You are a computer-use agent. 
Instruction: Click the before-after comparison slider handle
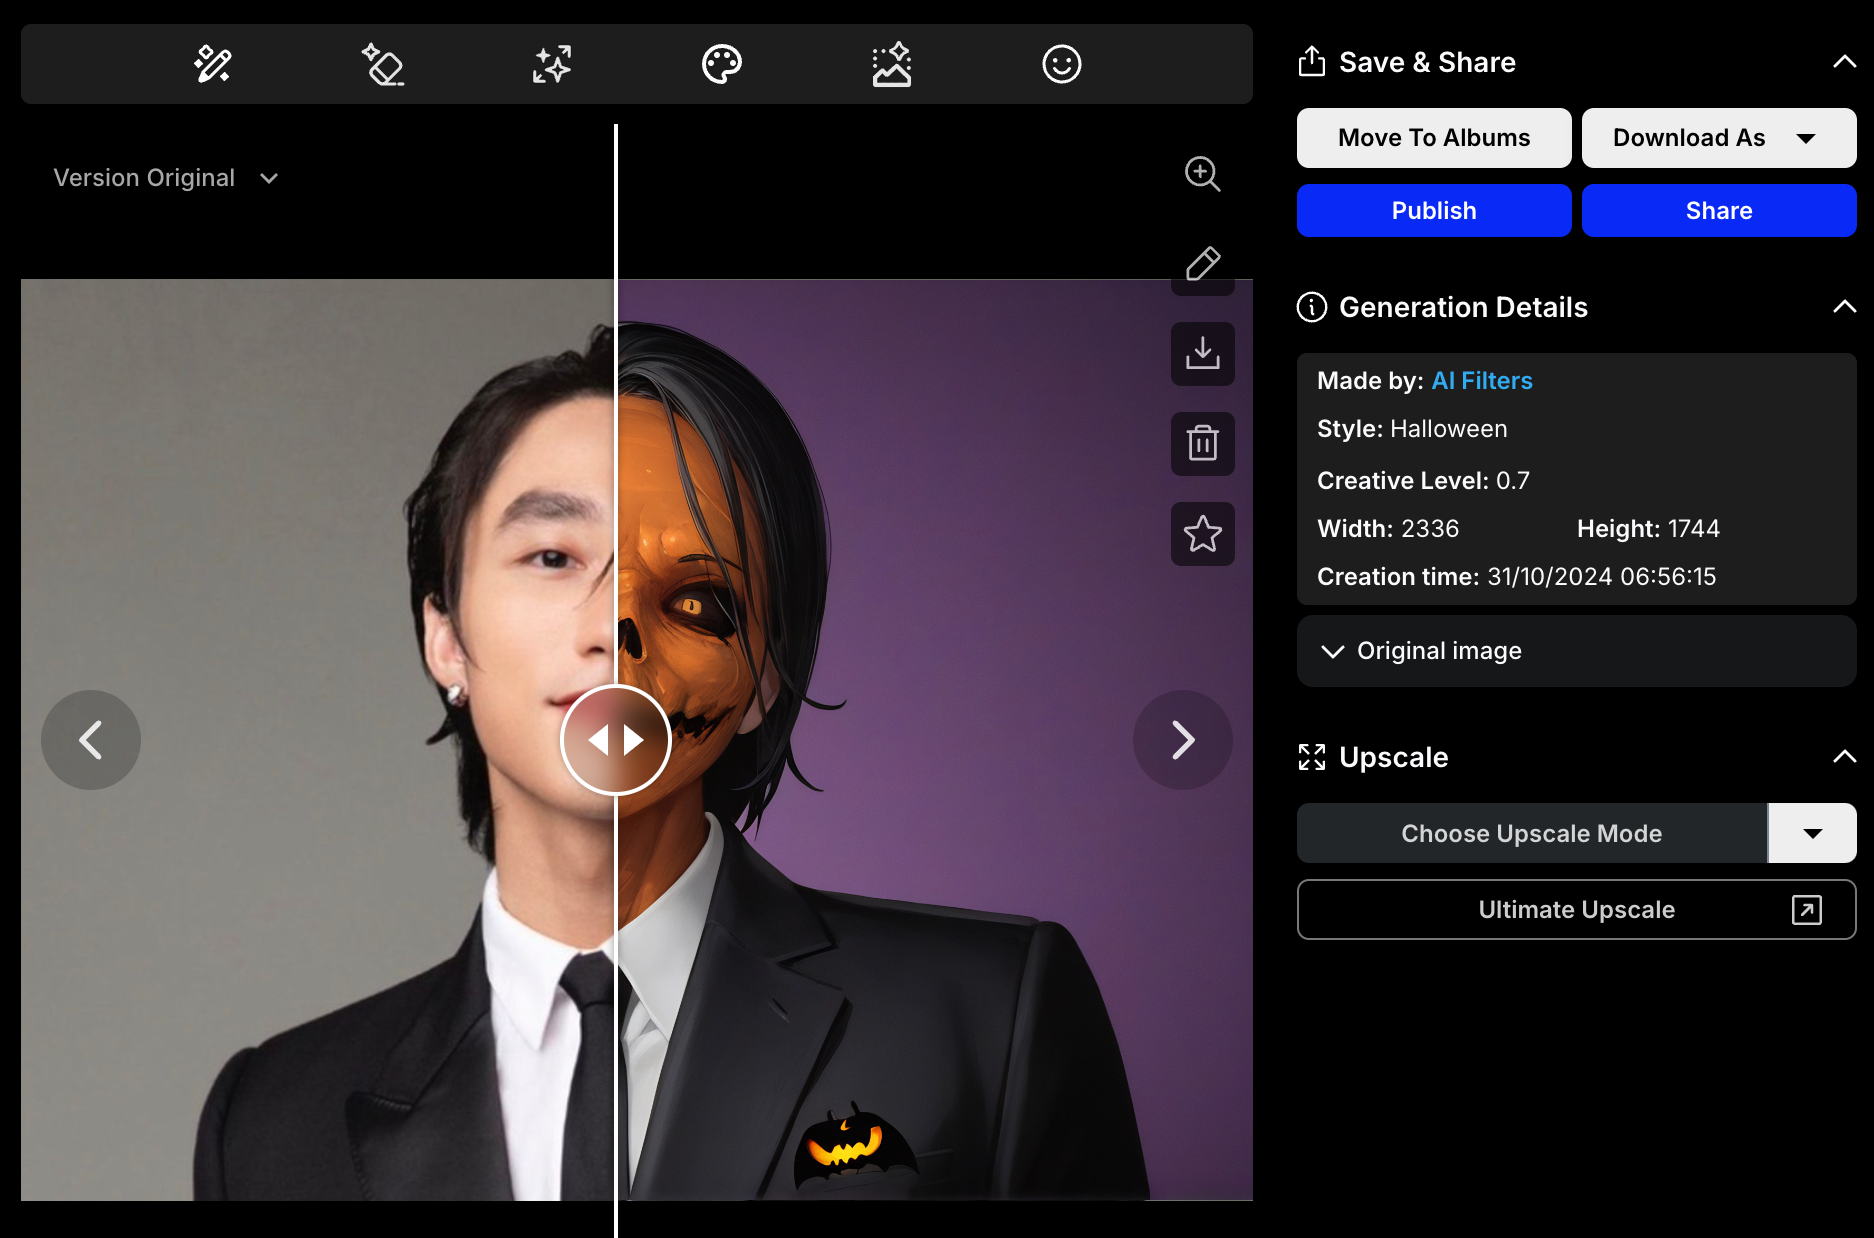[616, 740]
